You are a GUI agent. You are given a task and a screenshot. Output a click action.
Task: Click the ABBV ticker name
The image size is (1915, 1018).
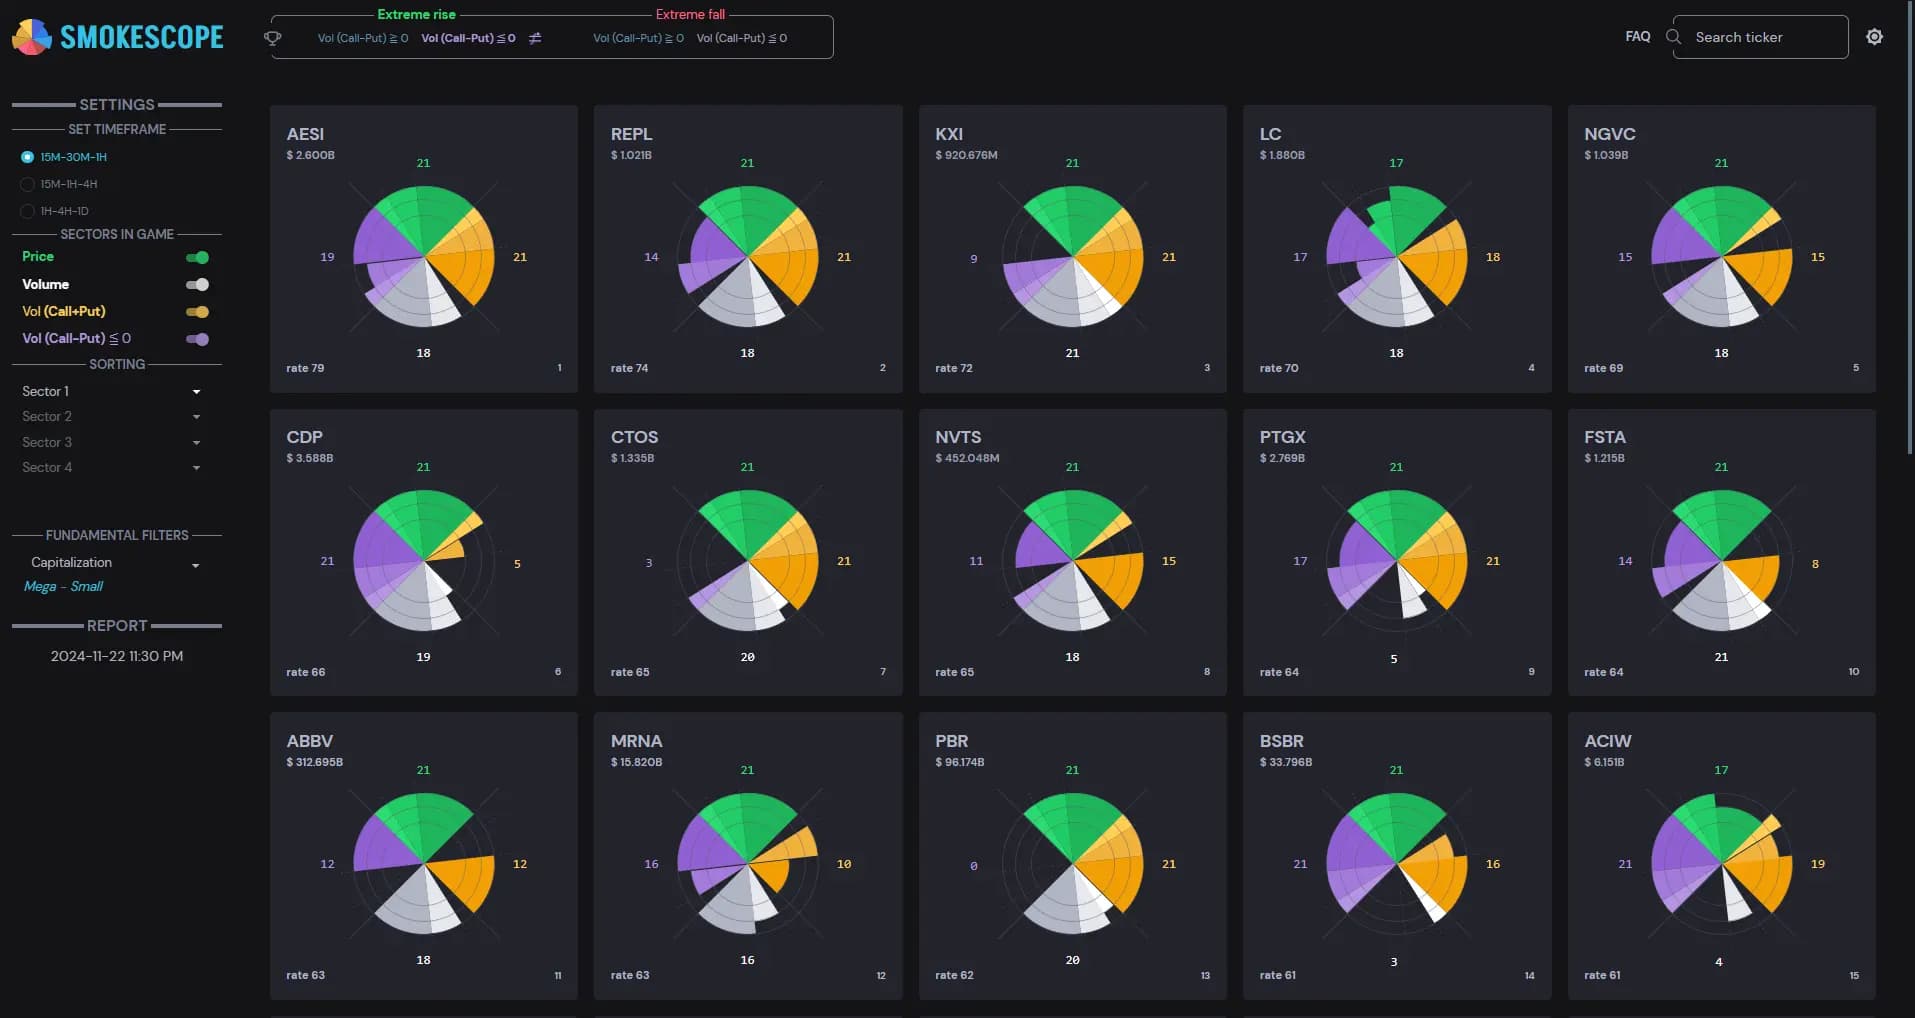click(x=309, y=741)
